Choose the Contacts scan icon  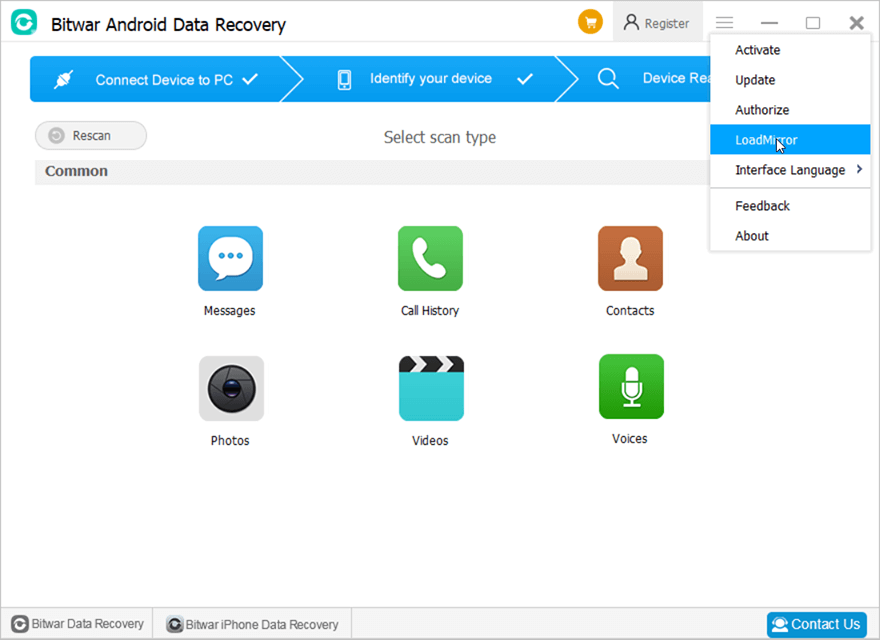[630, 258]
